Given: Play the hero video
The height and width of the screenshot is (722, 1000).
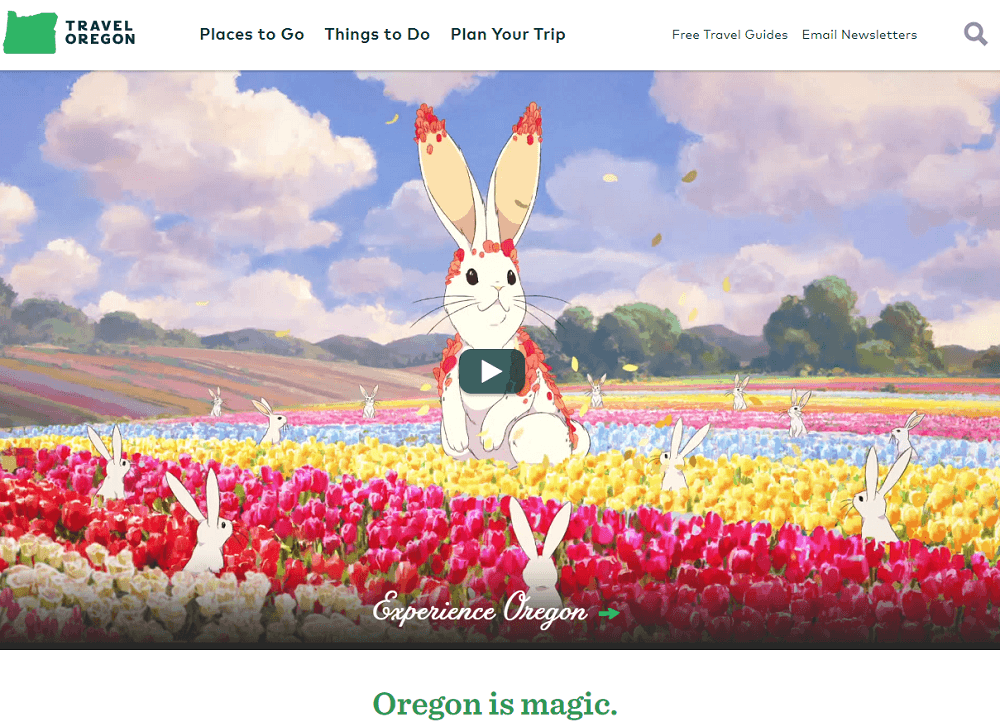Looking at the screenshot, I should pos(492,371).
